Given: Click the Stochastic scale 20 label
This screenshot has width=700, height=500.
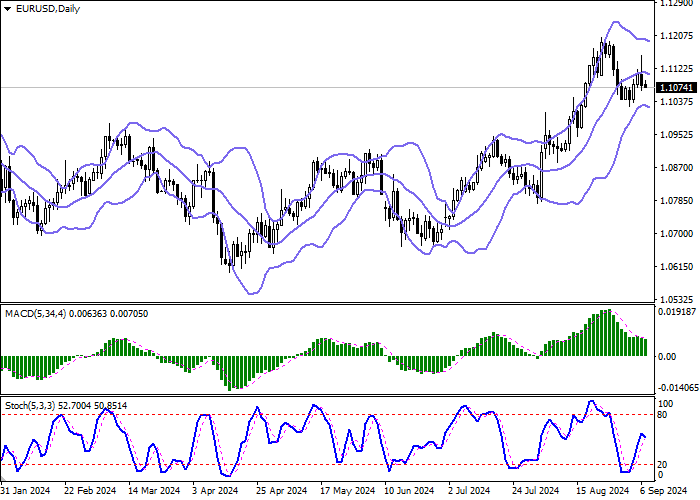Looking at the screenshot, I should tap(662, 465).
